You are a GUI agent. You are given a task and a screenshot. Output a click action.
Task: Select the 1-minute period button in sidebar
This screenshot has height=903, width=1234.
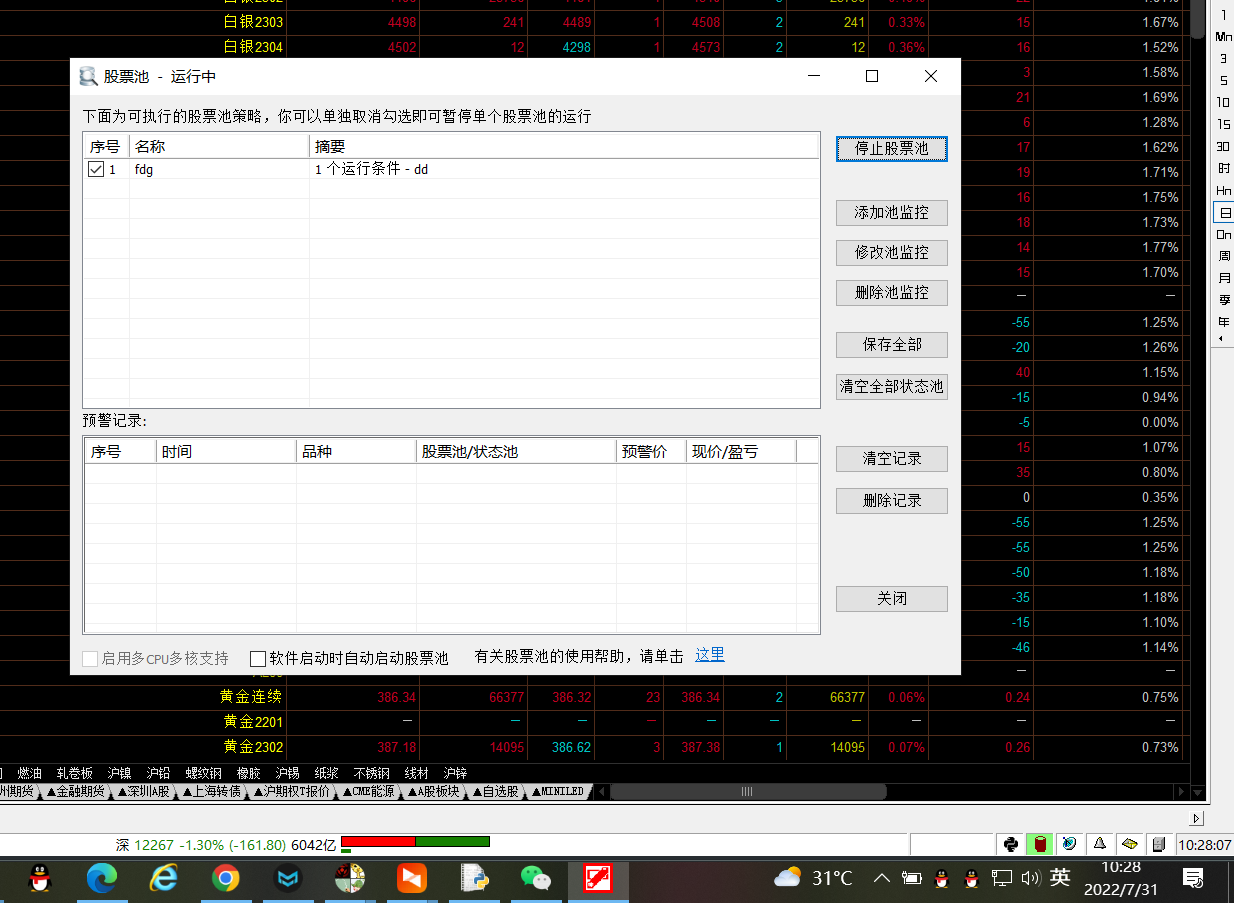[x=1224, y=14]
